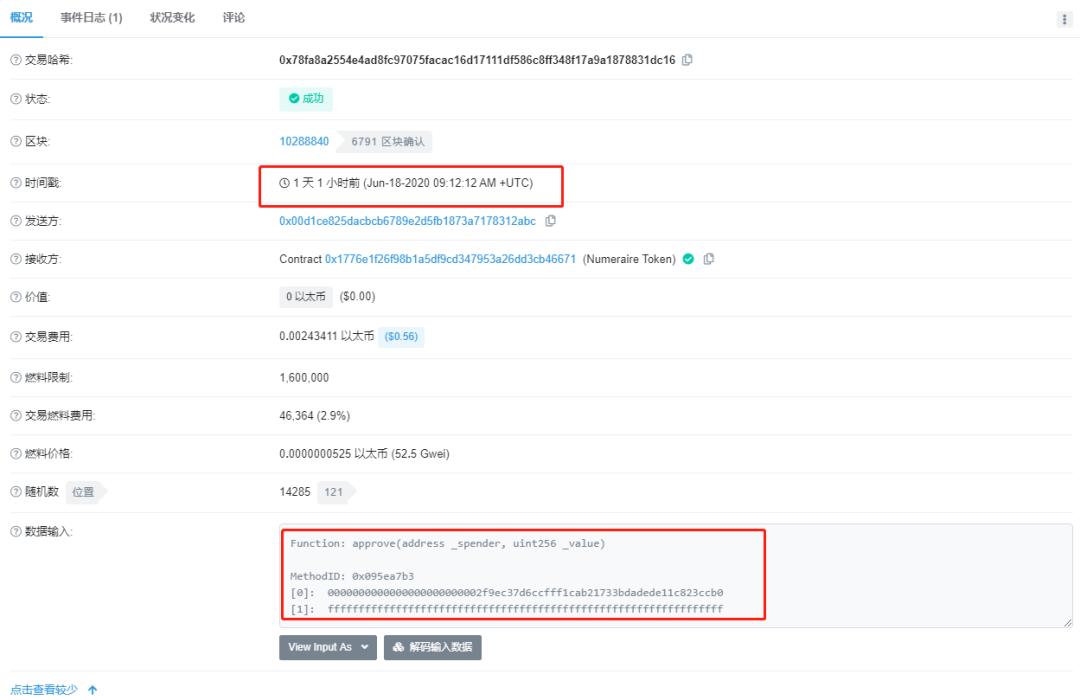The height and width of the screenshot is (700, 1080).
Task: Switch to the 评论 tab
Action: coord(233,17)
